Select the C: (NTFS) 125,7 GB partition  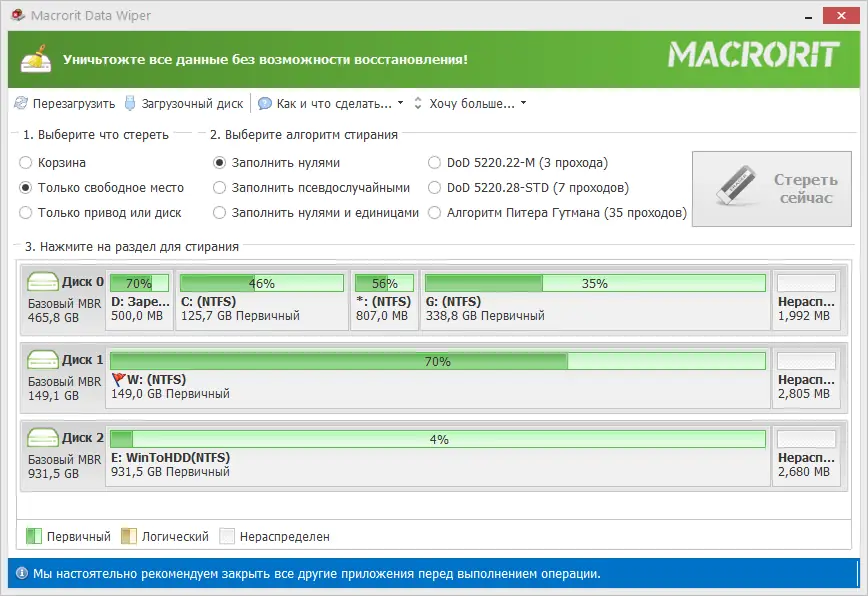[262, 300]
